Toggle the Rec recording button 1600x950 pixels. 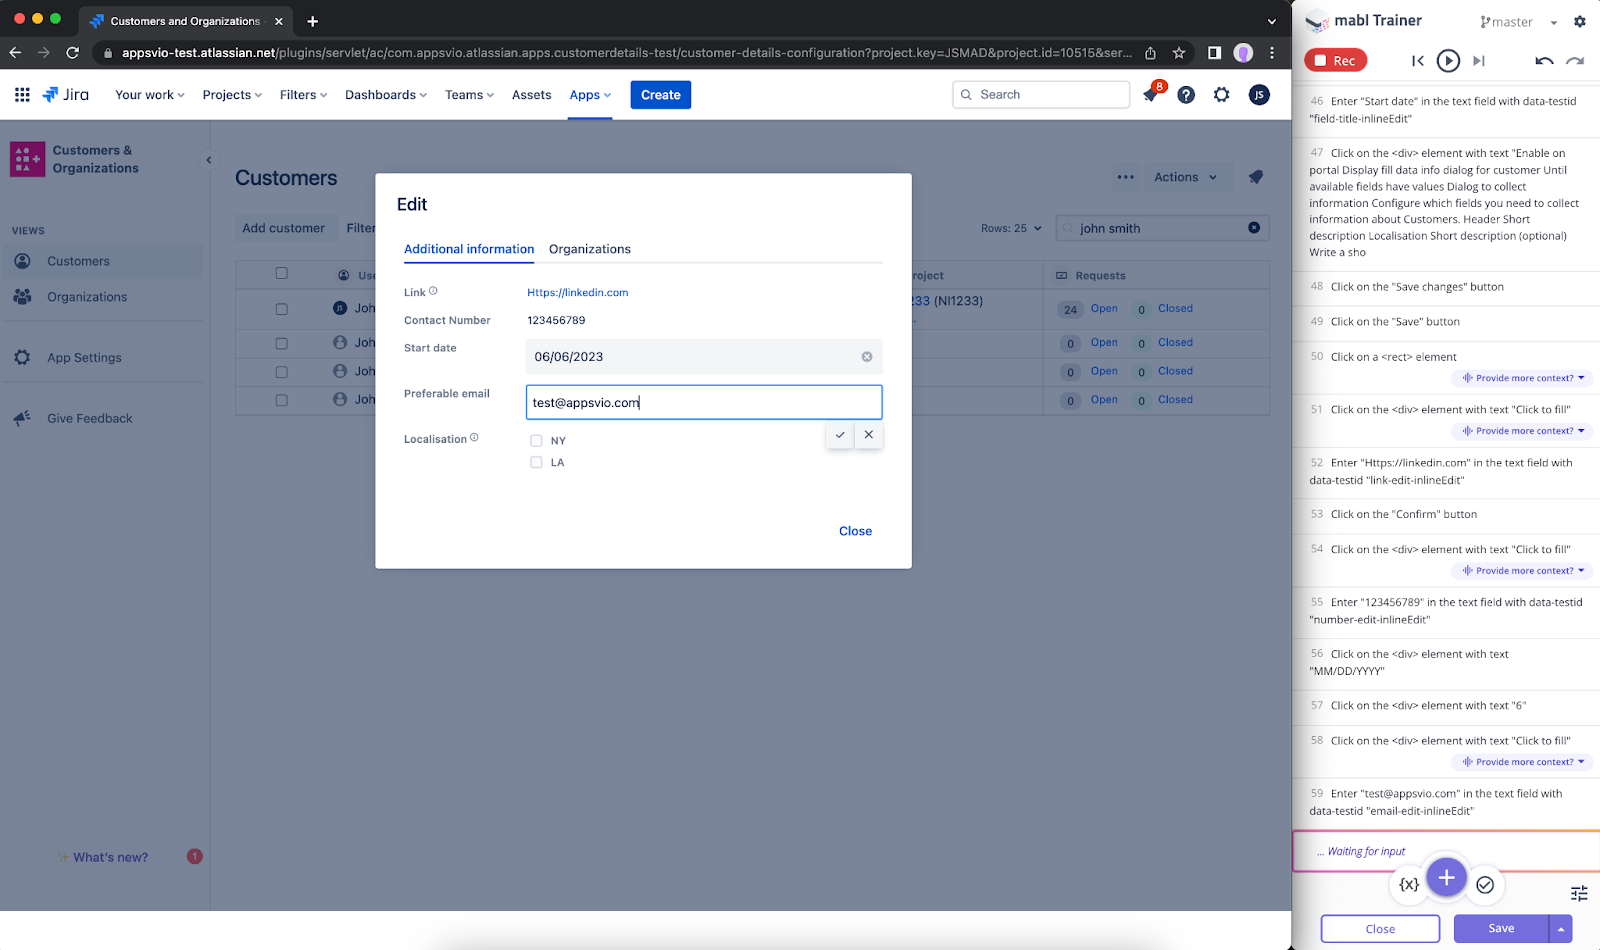(x=1336, y=61)
